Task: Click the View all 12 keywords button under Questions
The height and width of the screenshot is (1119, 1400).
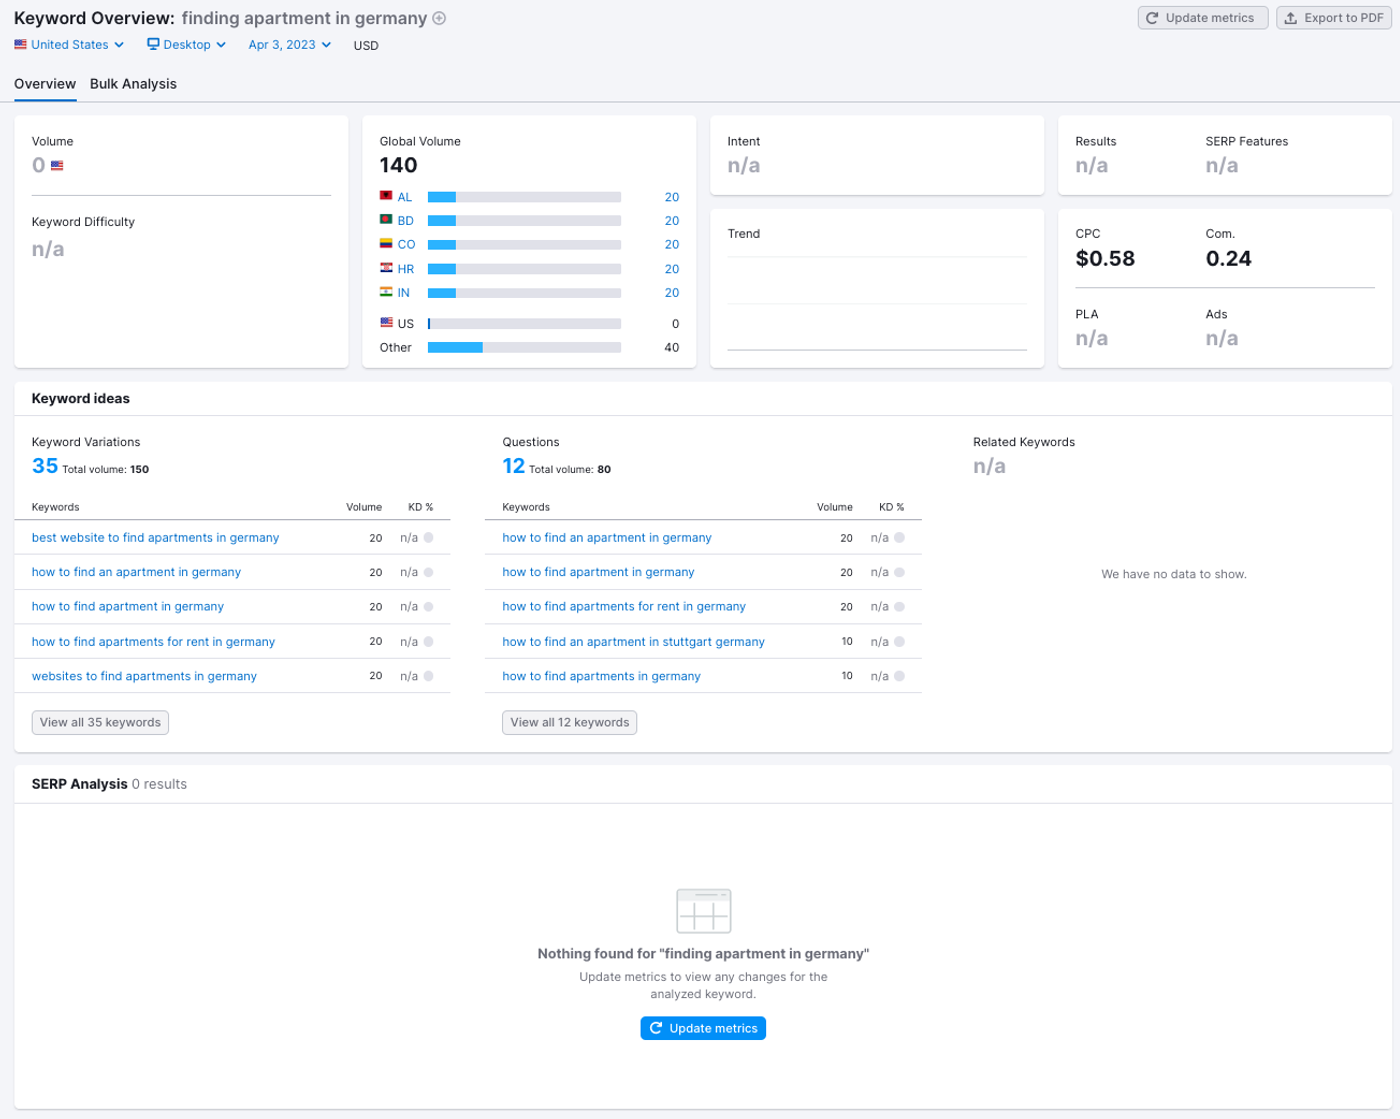Action: (569, 722)
